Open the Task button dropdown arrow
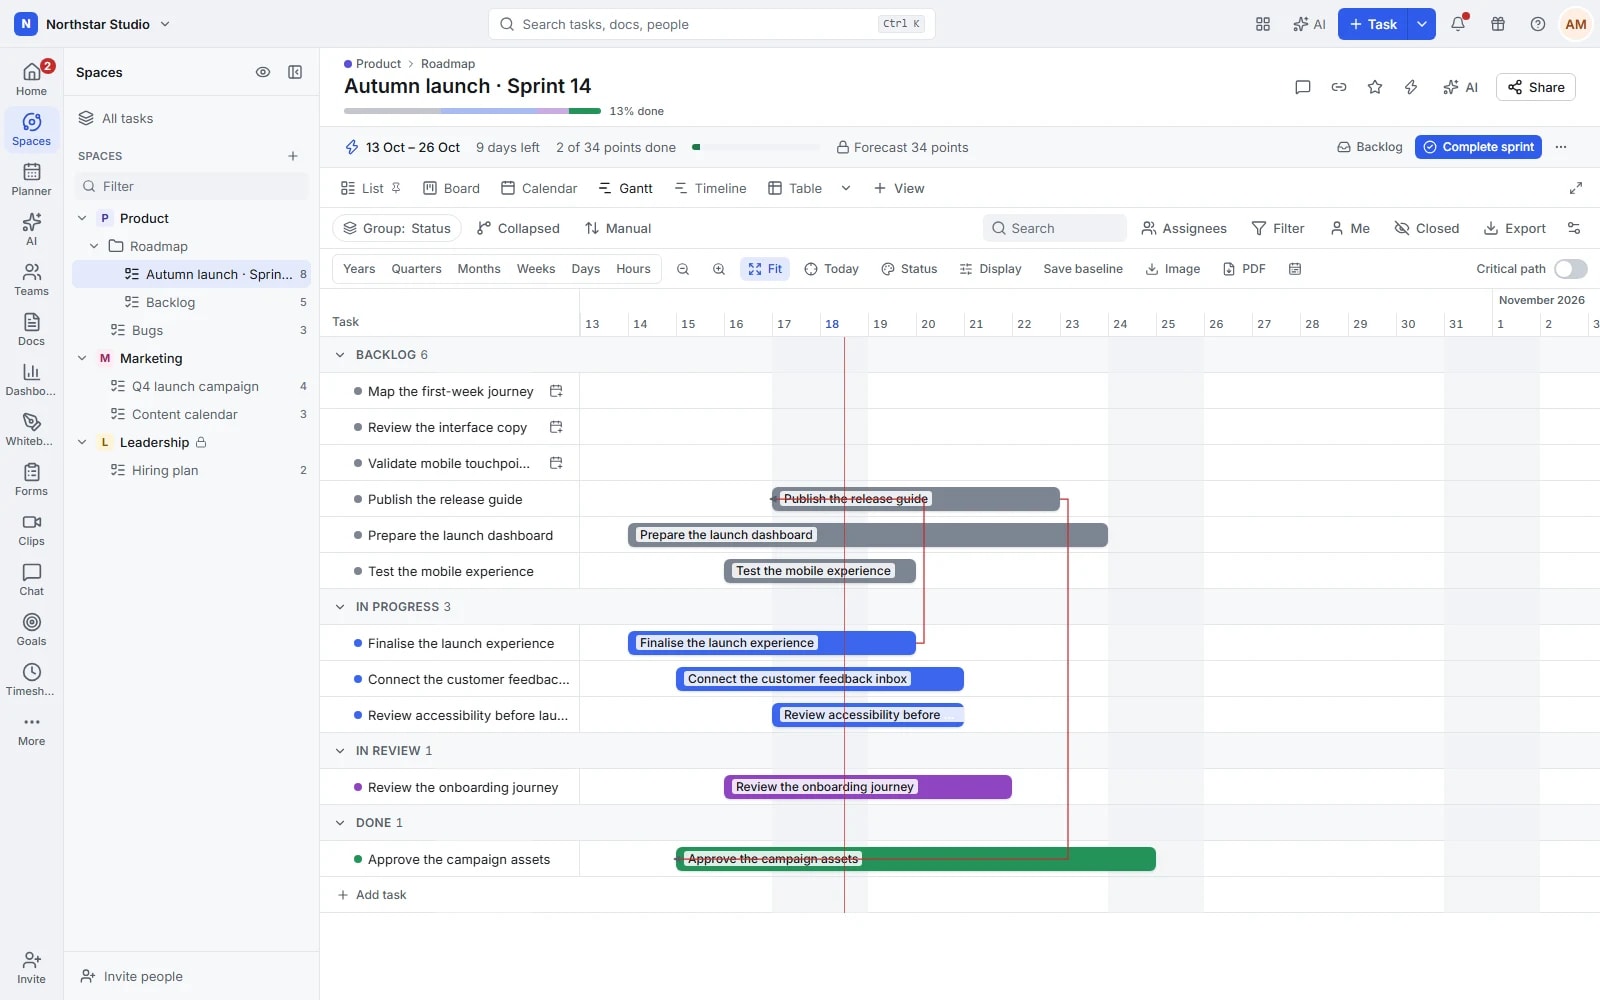The image size is (1600, 1000). tap(1422, 24)
